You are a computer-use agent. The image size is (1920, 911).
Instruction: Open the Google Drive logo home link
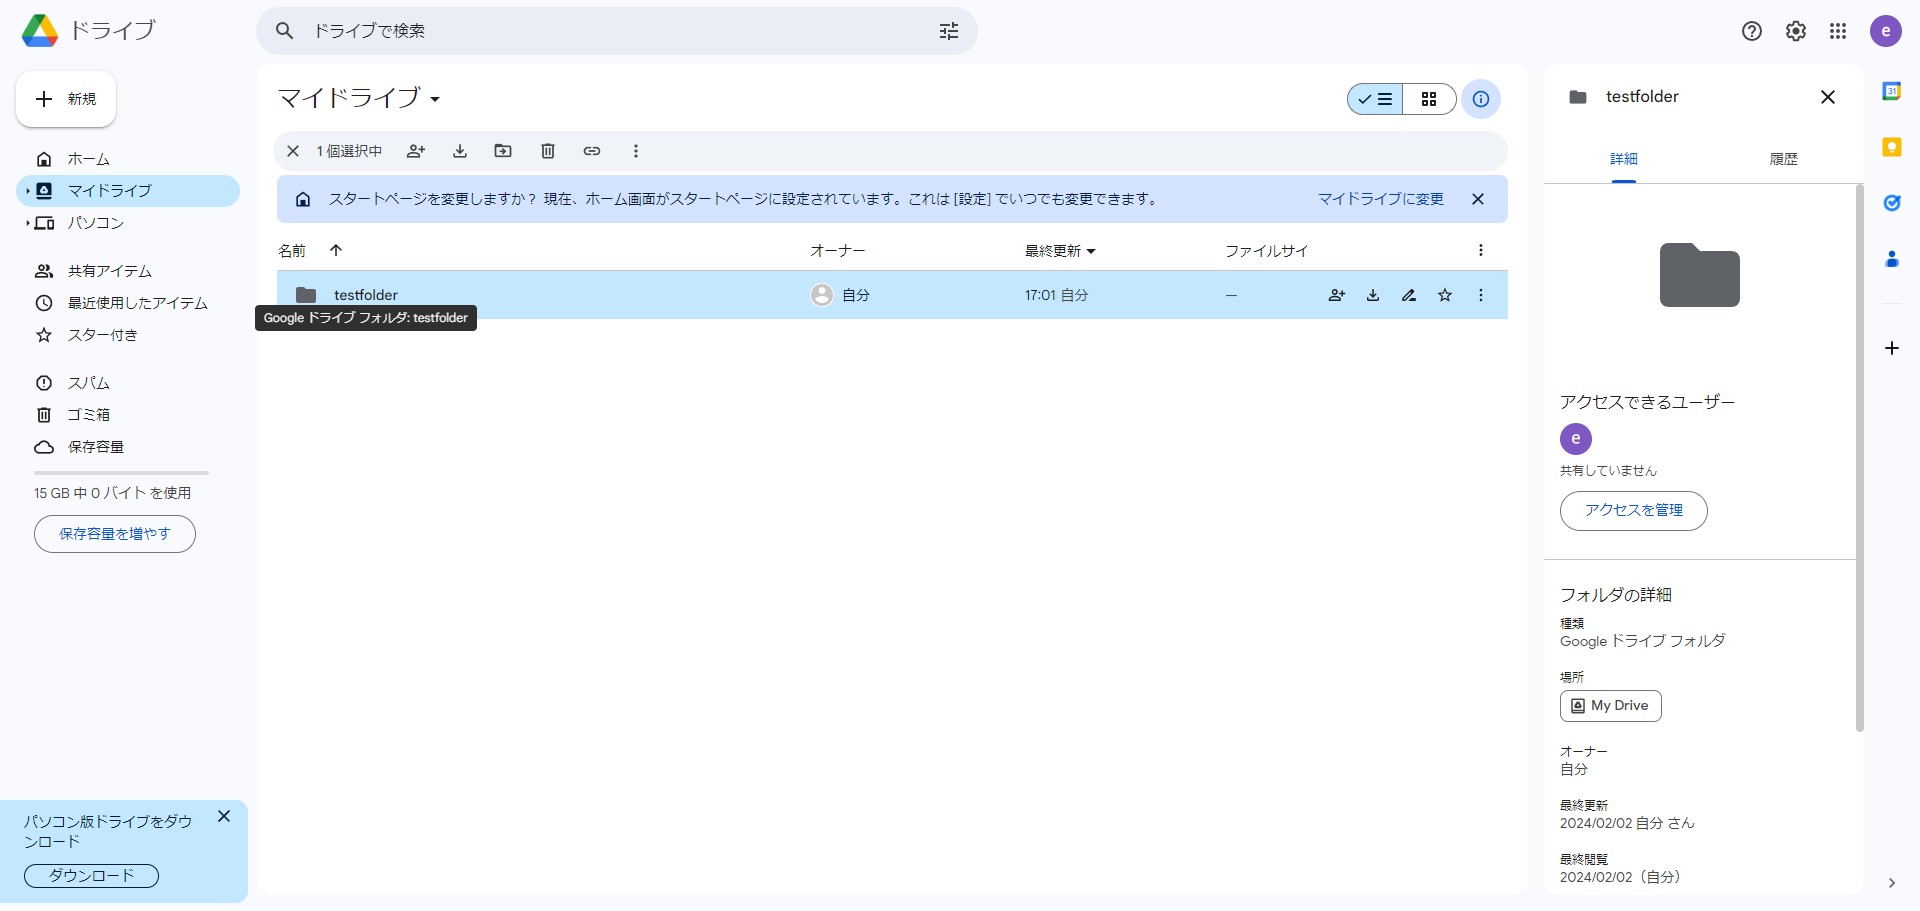click(x=88, y=31)
